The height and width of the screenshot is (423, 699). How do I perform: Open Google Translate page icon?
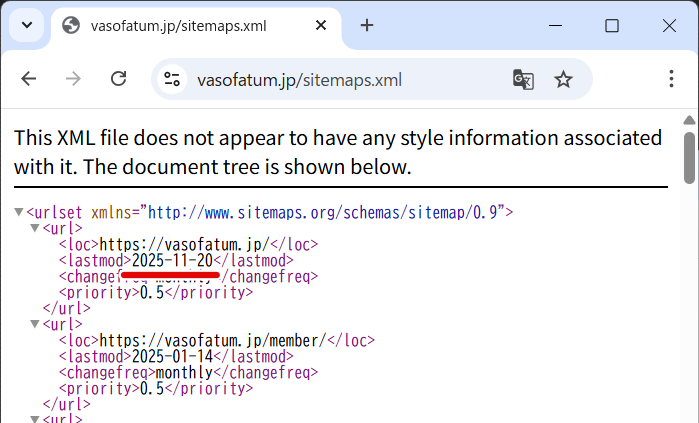click(523, 80)
